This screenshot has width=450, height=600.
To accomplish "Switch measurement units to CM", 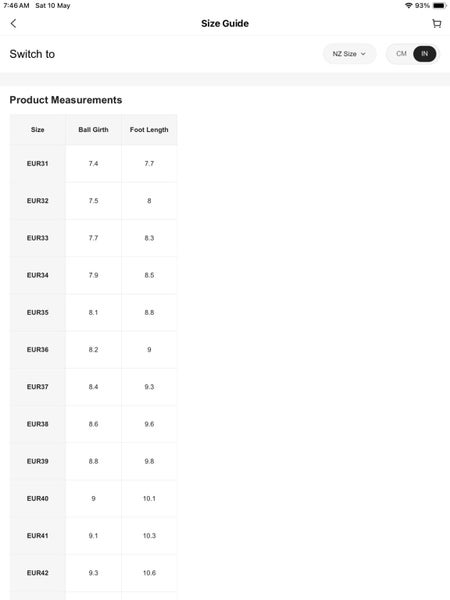I will pyautogui.click(x=401, y=54).
